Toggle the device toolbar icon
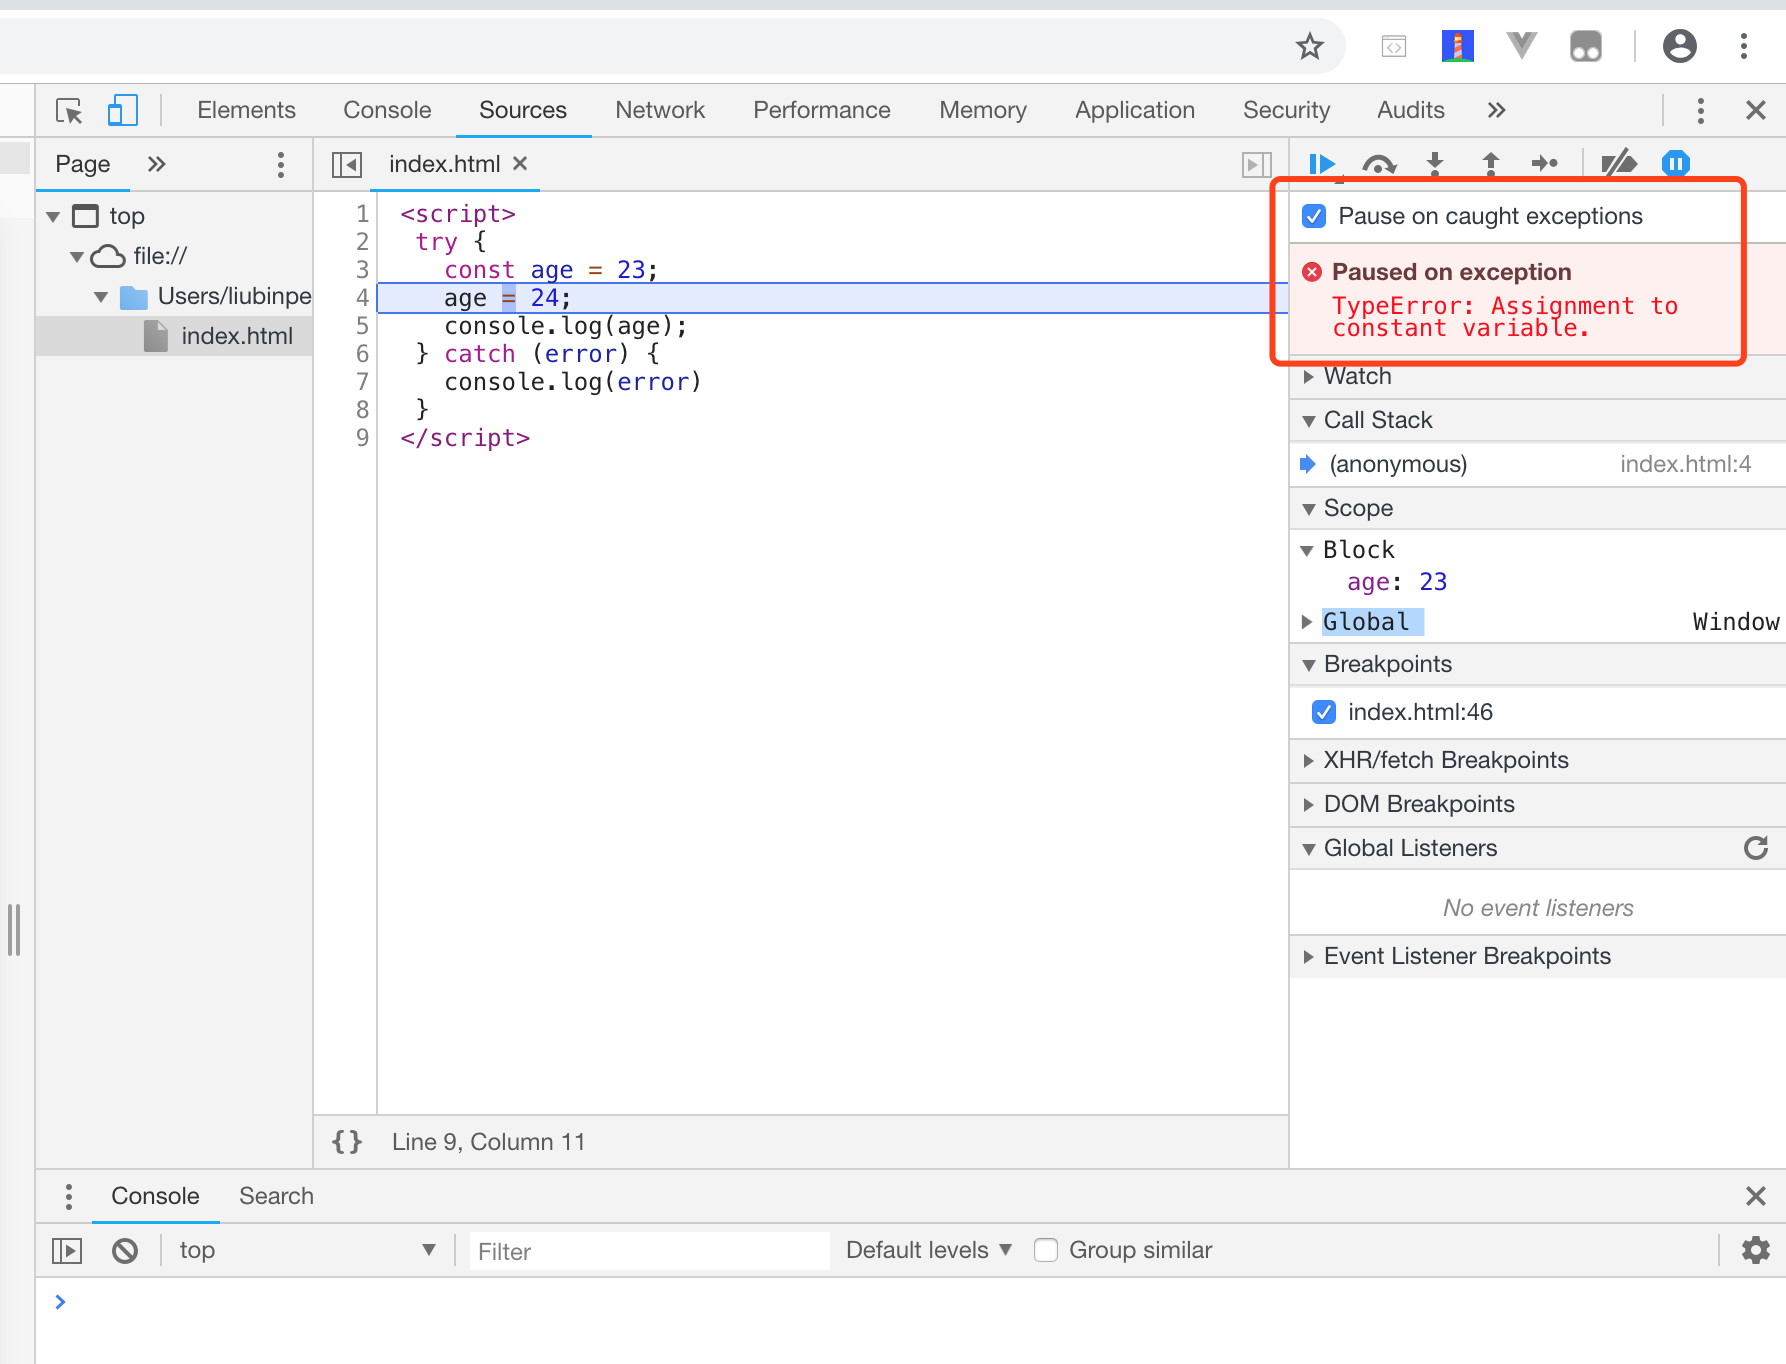This screenshot has width=1786, height=1364. (122, 110)
